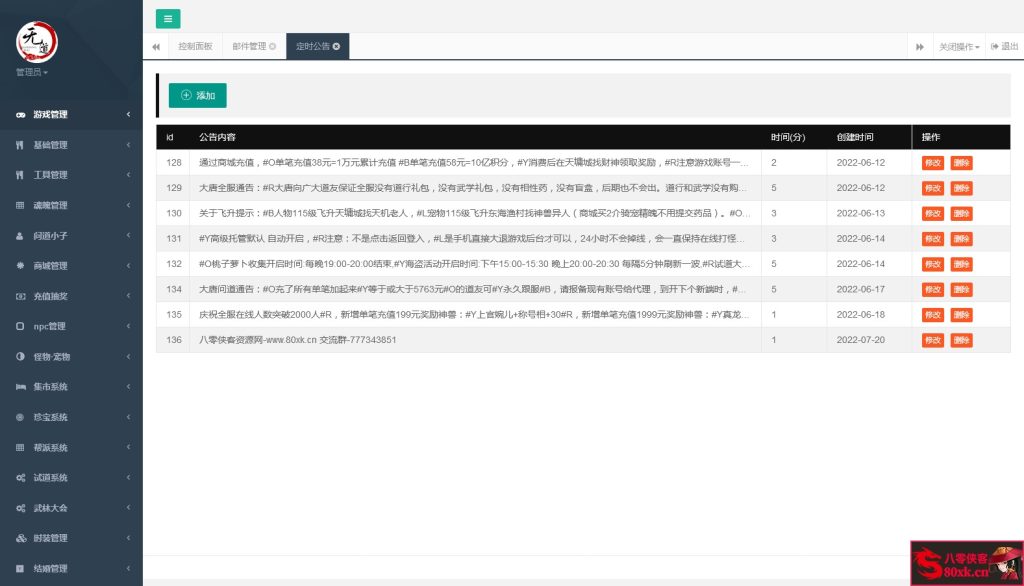Switch to the 控制面板 tab

[x=197, y=46]
